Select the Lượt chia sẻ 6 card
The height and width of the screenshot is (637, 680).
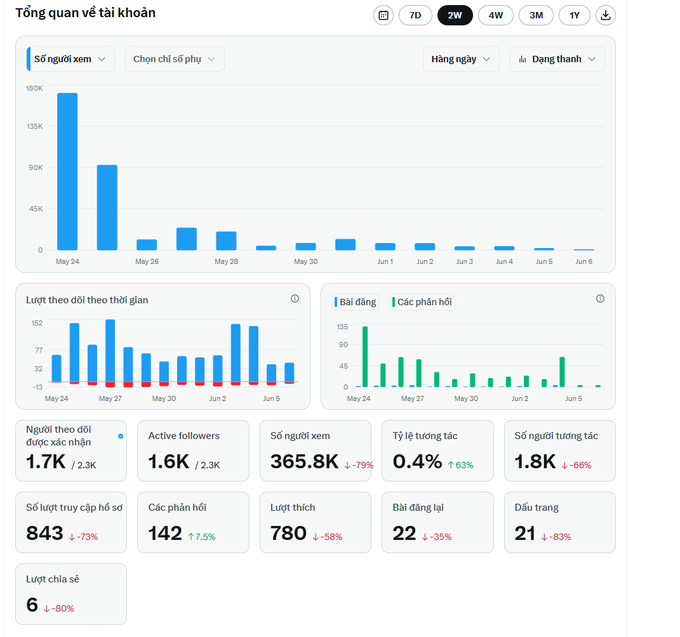71,594
